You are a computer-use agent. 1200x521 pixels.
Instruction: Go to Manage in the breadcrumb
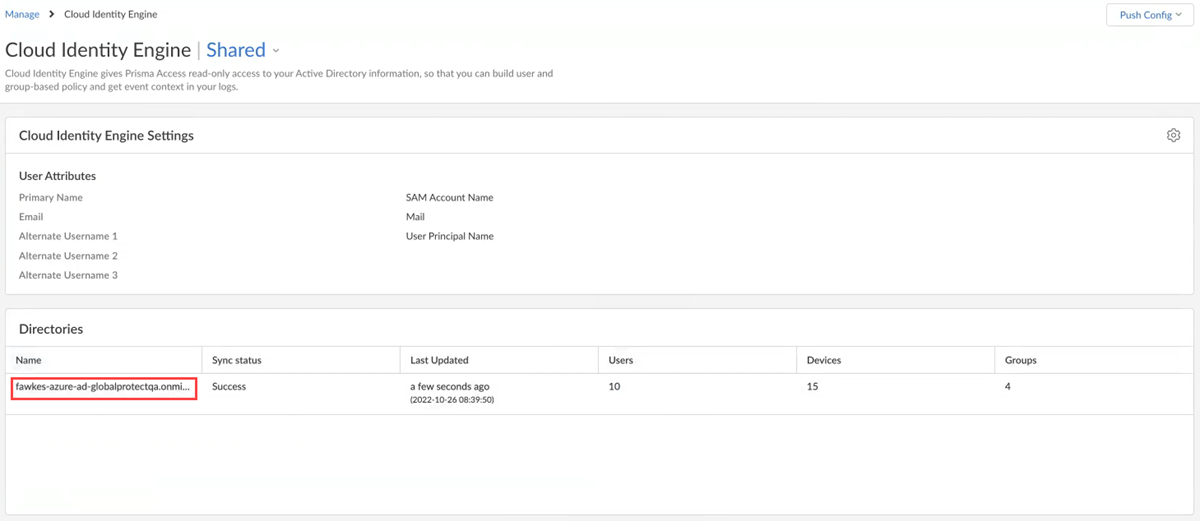click(x=22, y=15)
